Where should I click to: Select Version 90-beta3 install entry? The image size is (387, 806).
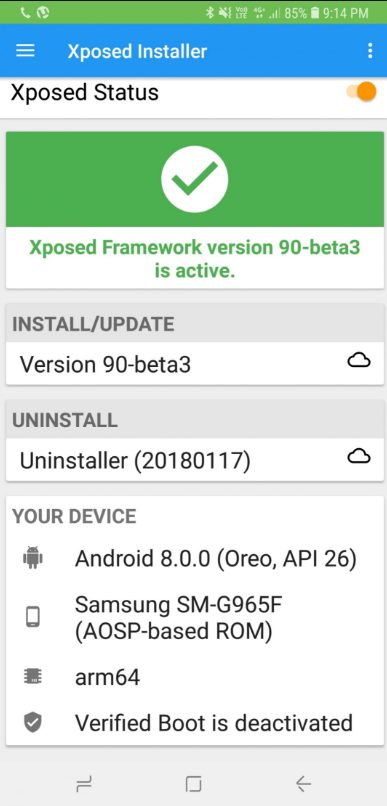point(195,363)
